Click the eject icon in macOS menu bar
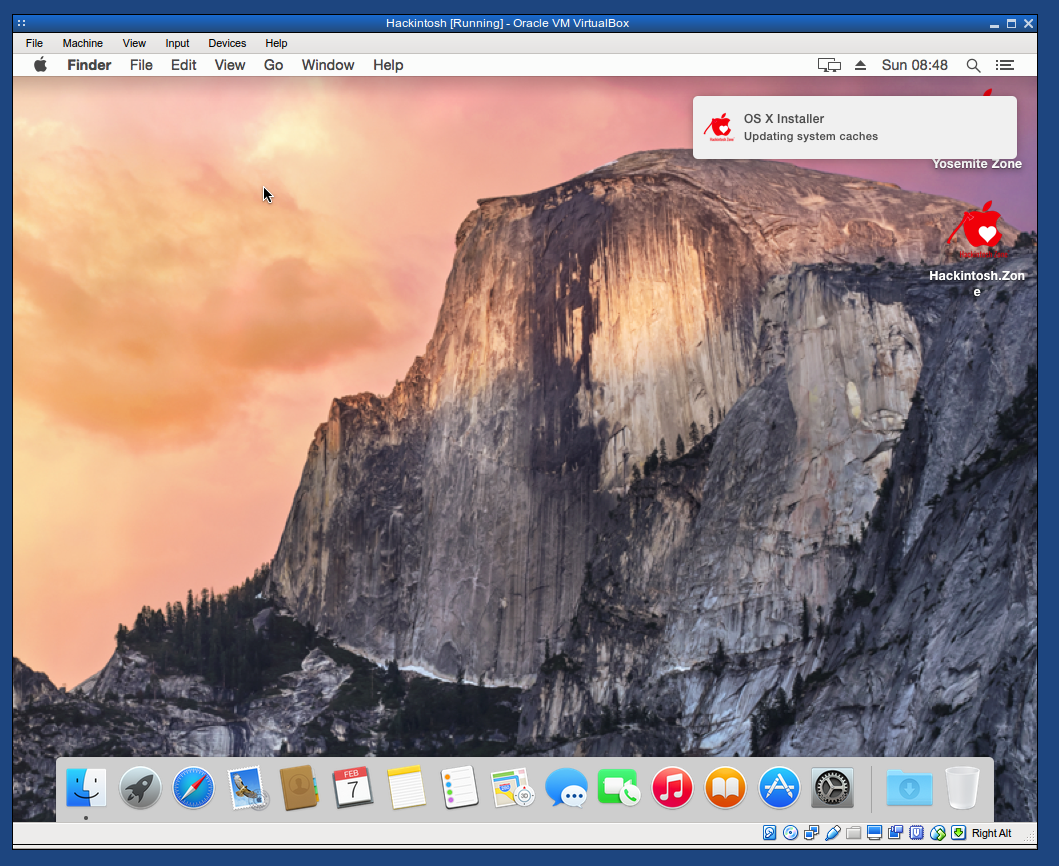1059x866 pixels. (x=860, y=65)
